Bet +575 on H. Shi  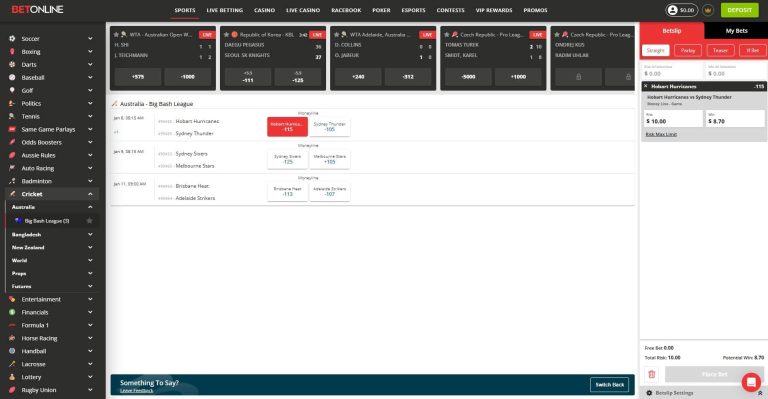(x=138, y=77)
